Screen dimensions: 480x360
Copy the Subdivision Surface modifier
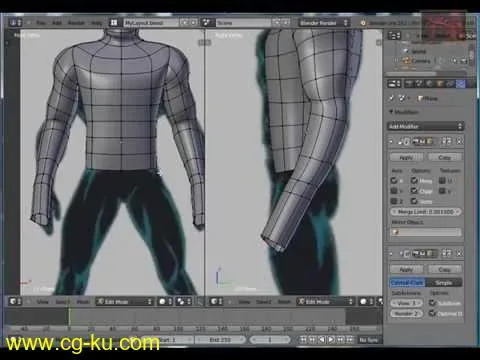pyautogui.click(x=445, y=269)
